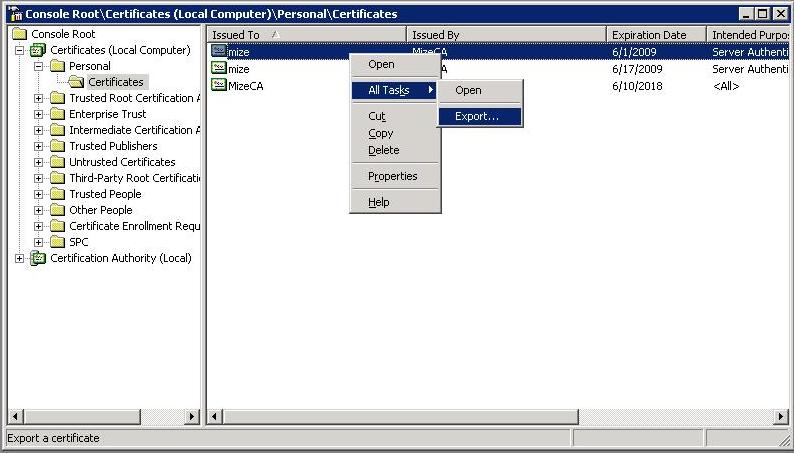Choose Export... from the All Tasks submenu
The width and height of the screenshot is (794, 453).
click(x=477, y=116)
